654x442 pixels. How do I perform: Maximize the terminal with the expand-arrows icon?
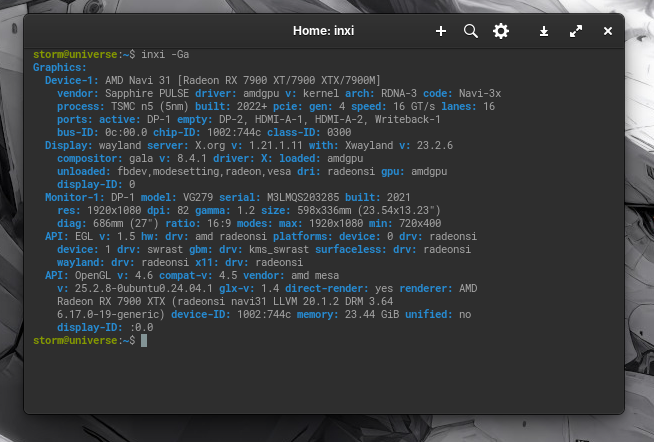(x=576, y=31)
